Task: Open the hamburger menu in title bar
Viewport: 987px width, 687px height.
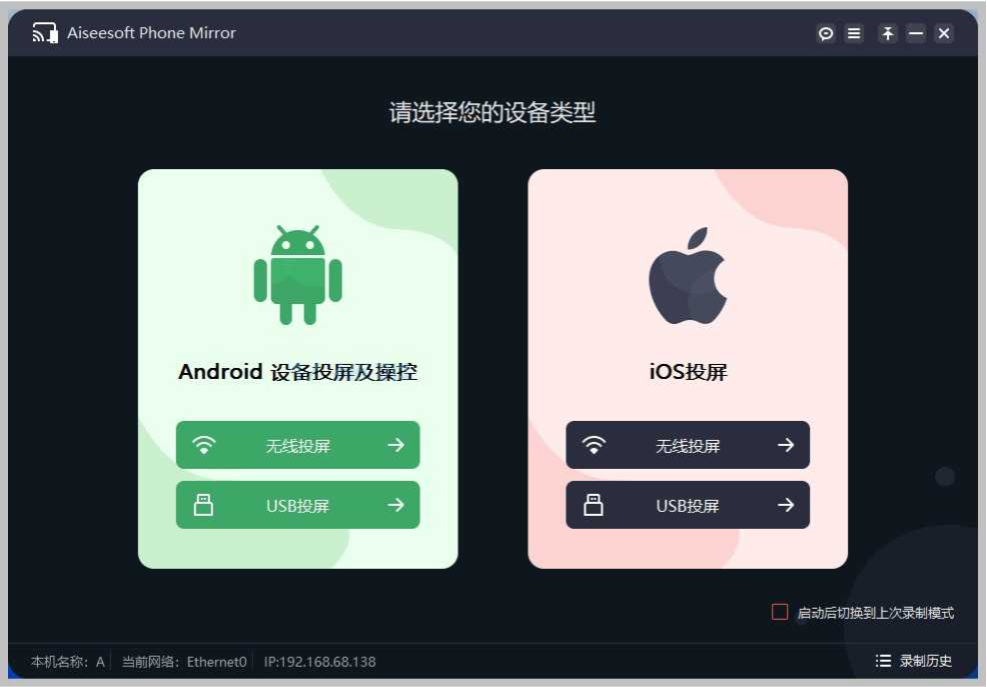Action: click(x=854, y=33)
